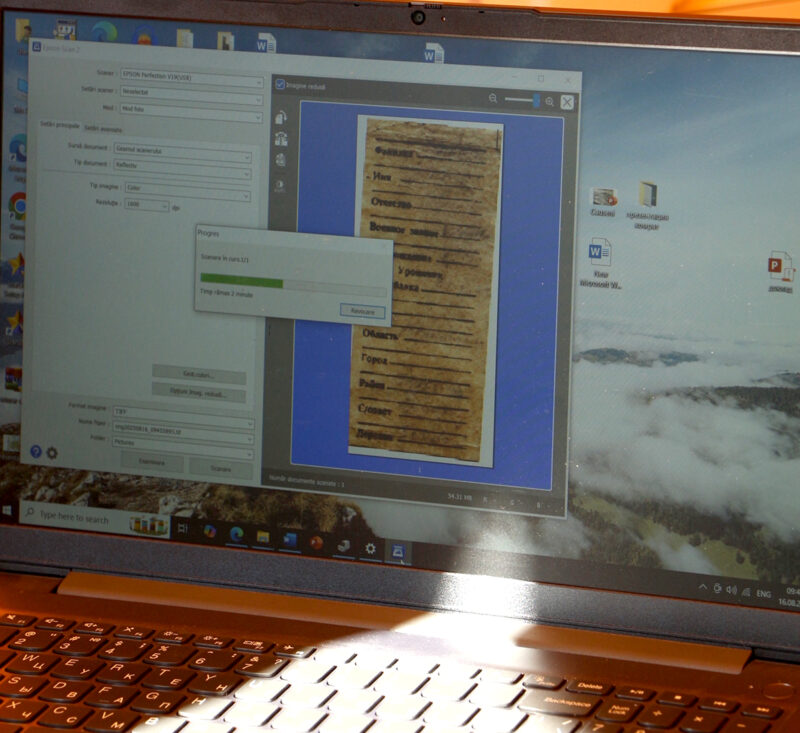800x733 pixels.
Task: Click the Examinare preview button
Action: point(152,462)
